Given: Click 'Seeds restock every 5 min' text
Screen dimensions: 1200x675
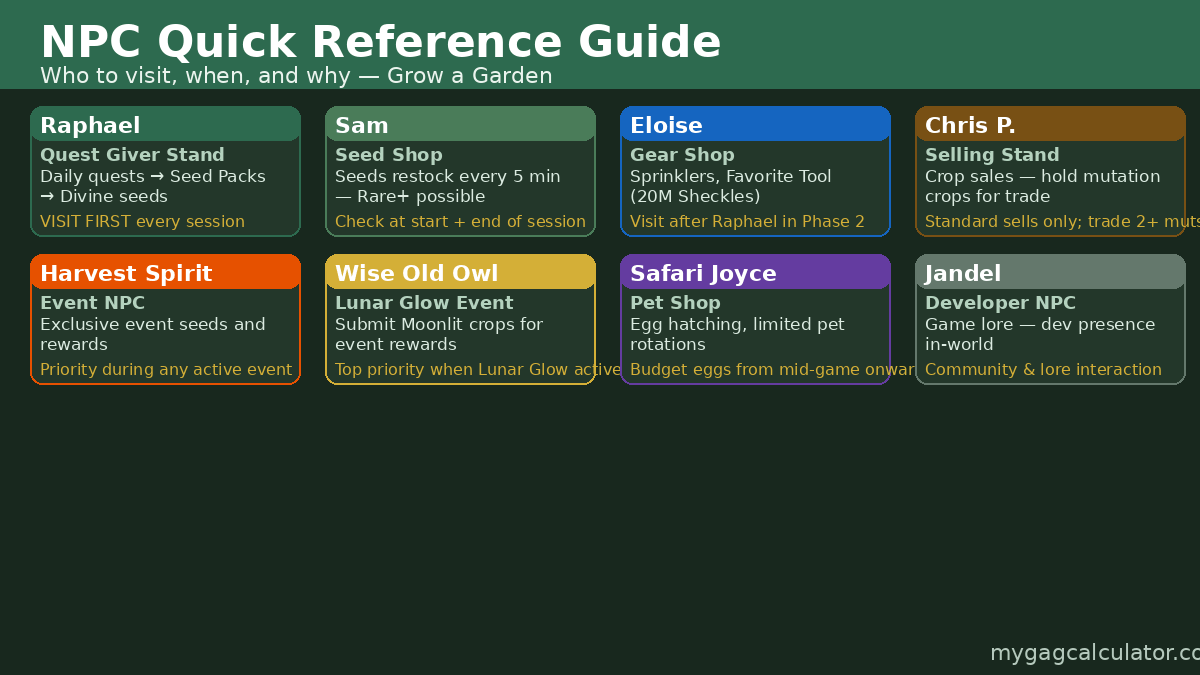Looking at the screenshot, I should (x=448, y=176).
